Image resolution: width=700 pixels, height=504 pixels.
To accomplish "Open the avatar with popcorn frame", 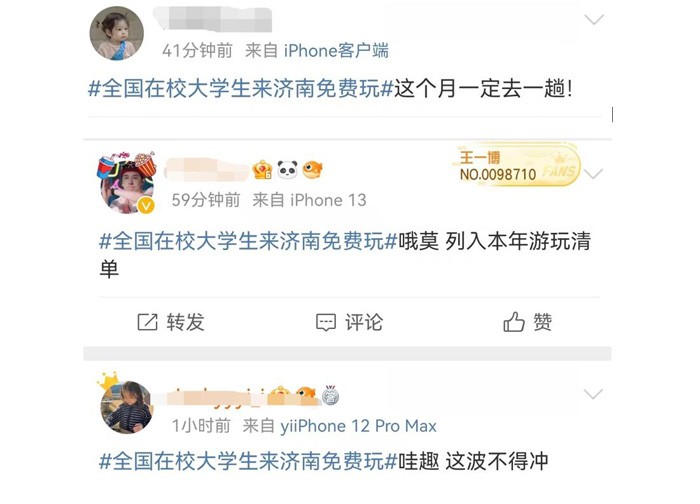I will (127, 183).
